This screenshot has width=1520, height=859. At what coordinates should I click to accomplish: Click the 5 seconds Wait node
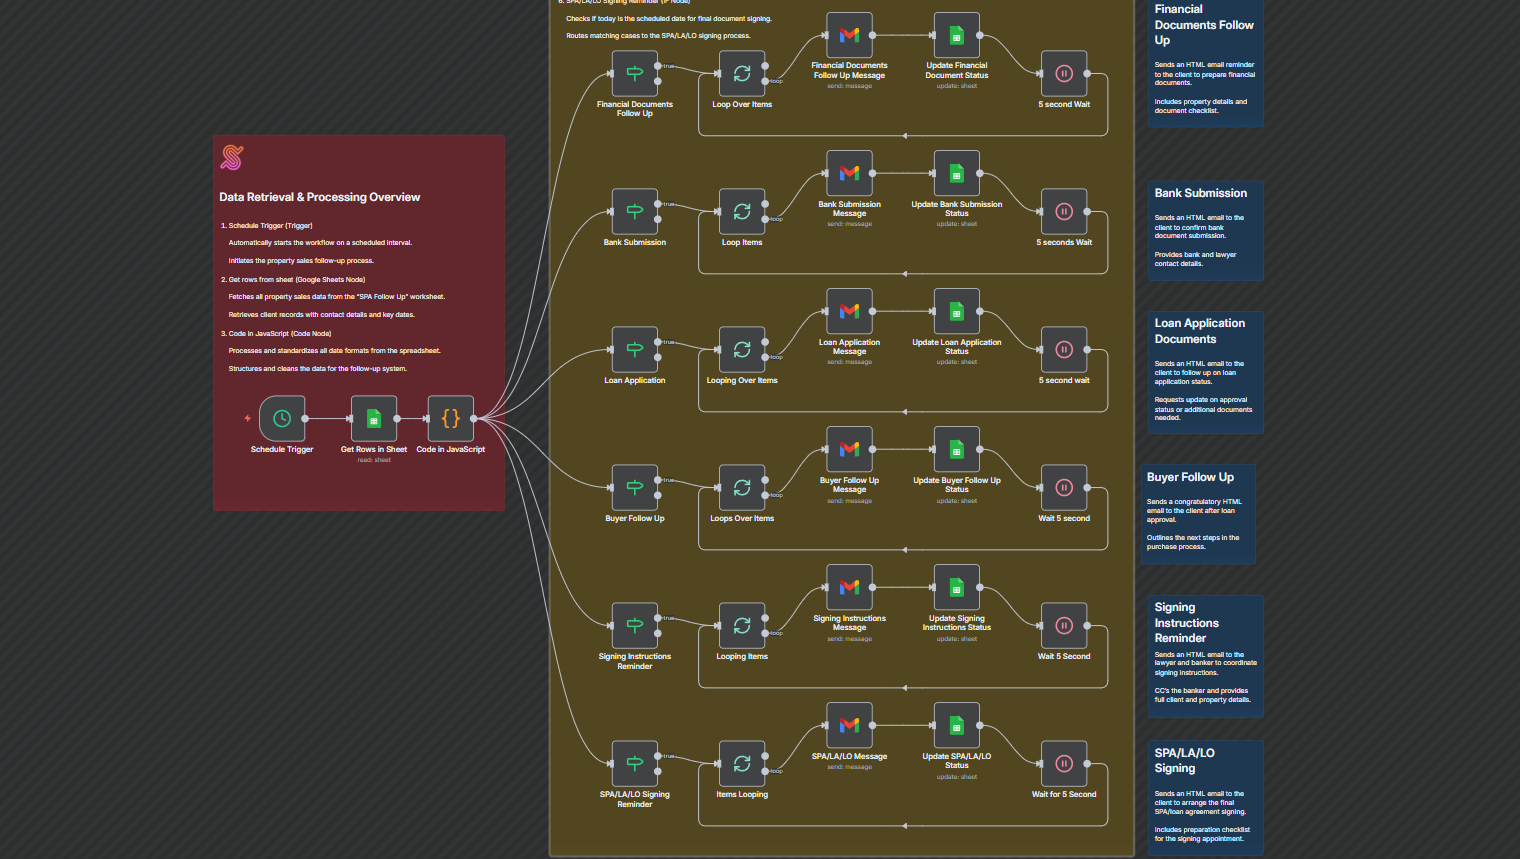1064,212
